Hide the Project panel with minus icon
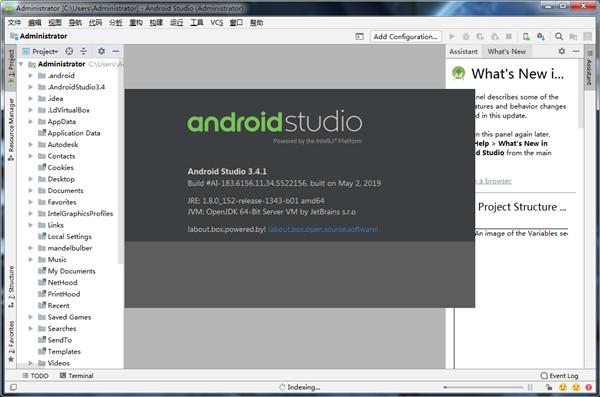 pos(116,51)
